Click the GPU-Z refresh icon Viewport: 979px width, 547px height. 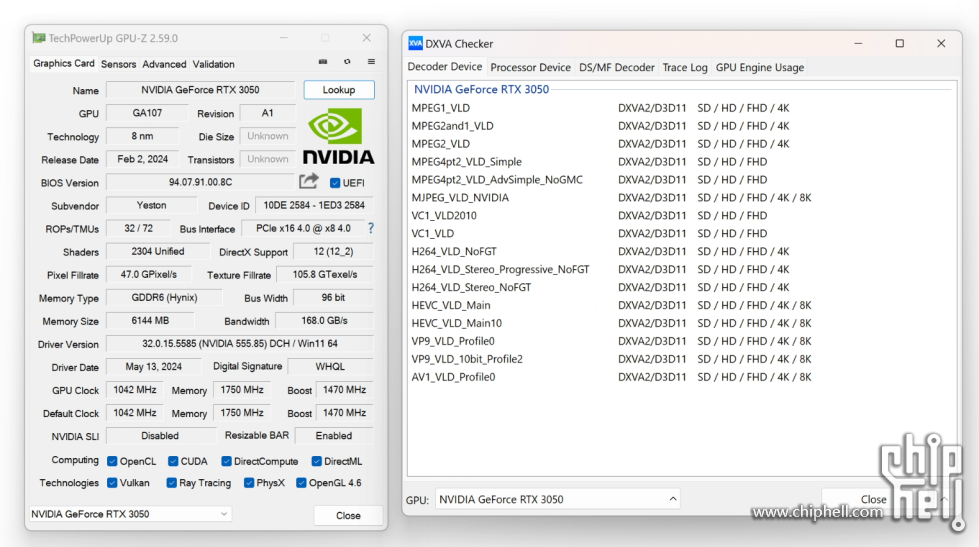[347, 62]
